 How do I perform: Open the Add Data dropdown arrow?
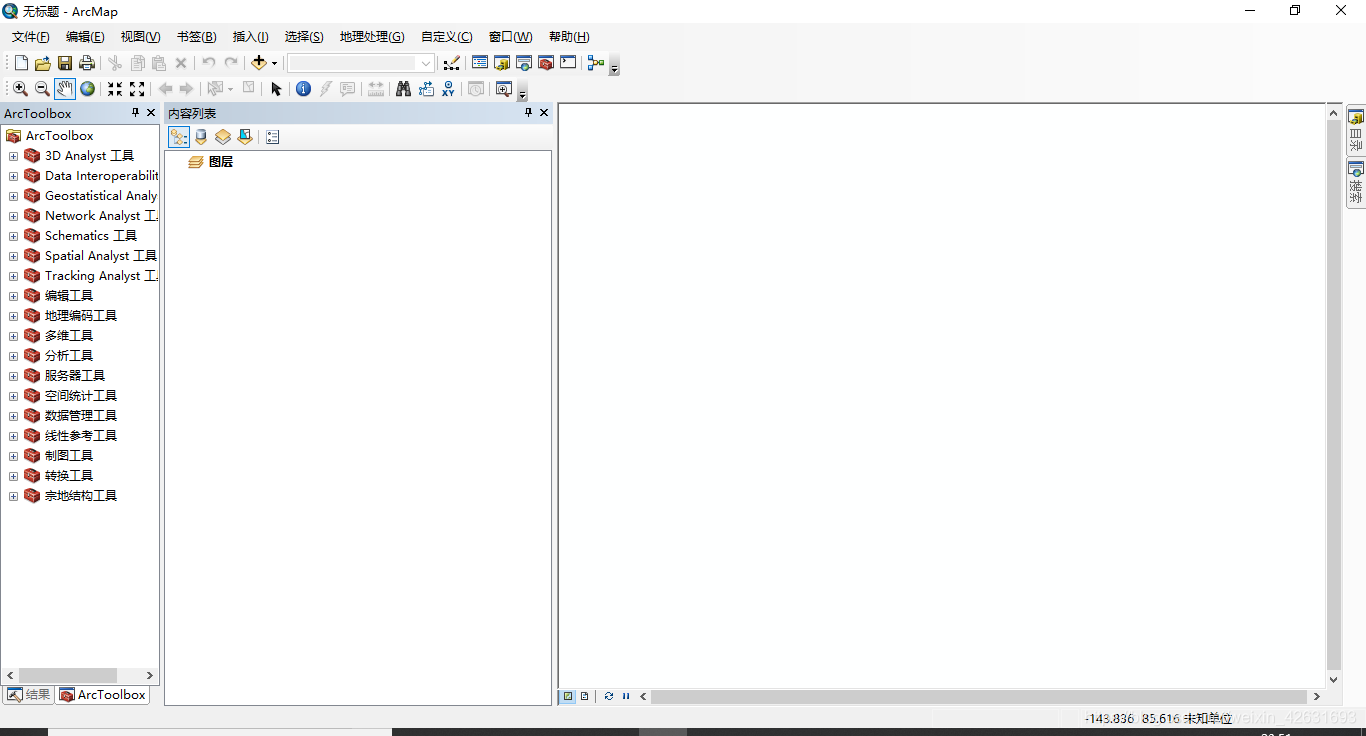click(x=274, y=63)
